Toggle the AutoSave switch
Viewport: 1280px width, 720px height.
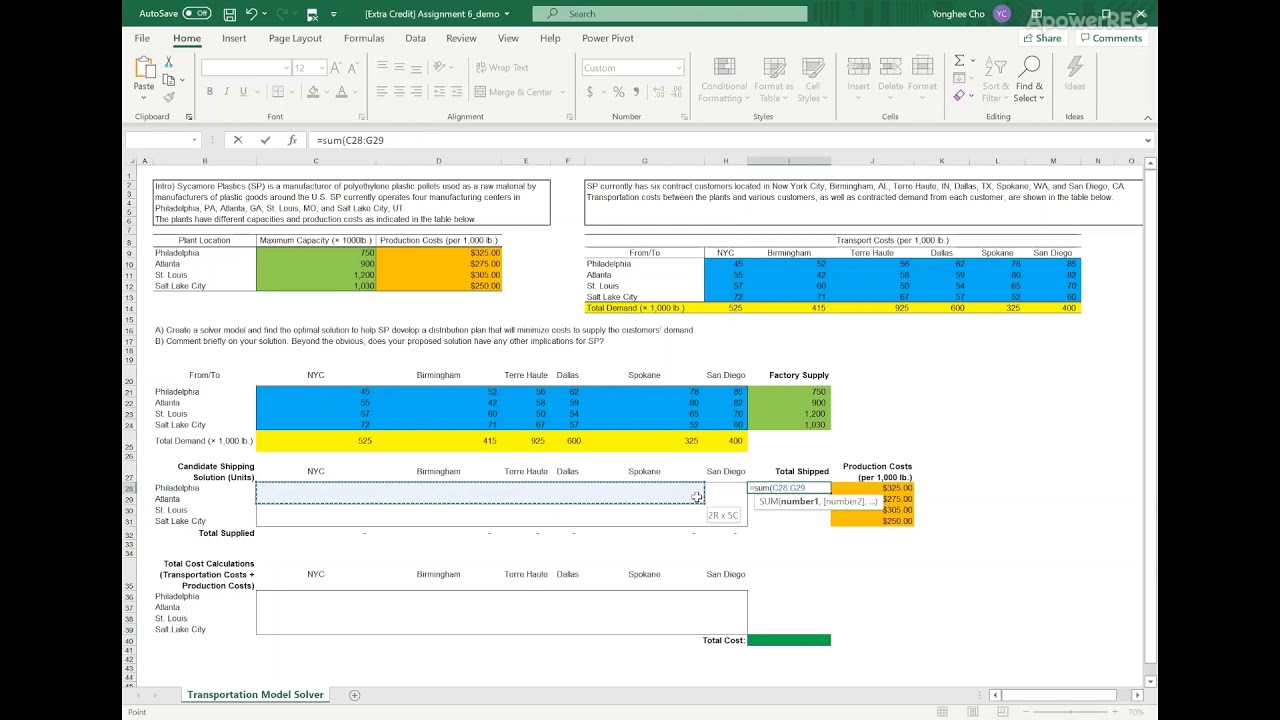196,14
